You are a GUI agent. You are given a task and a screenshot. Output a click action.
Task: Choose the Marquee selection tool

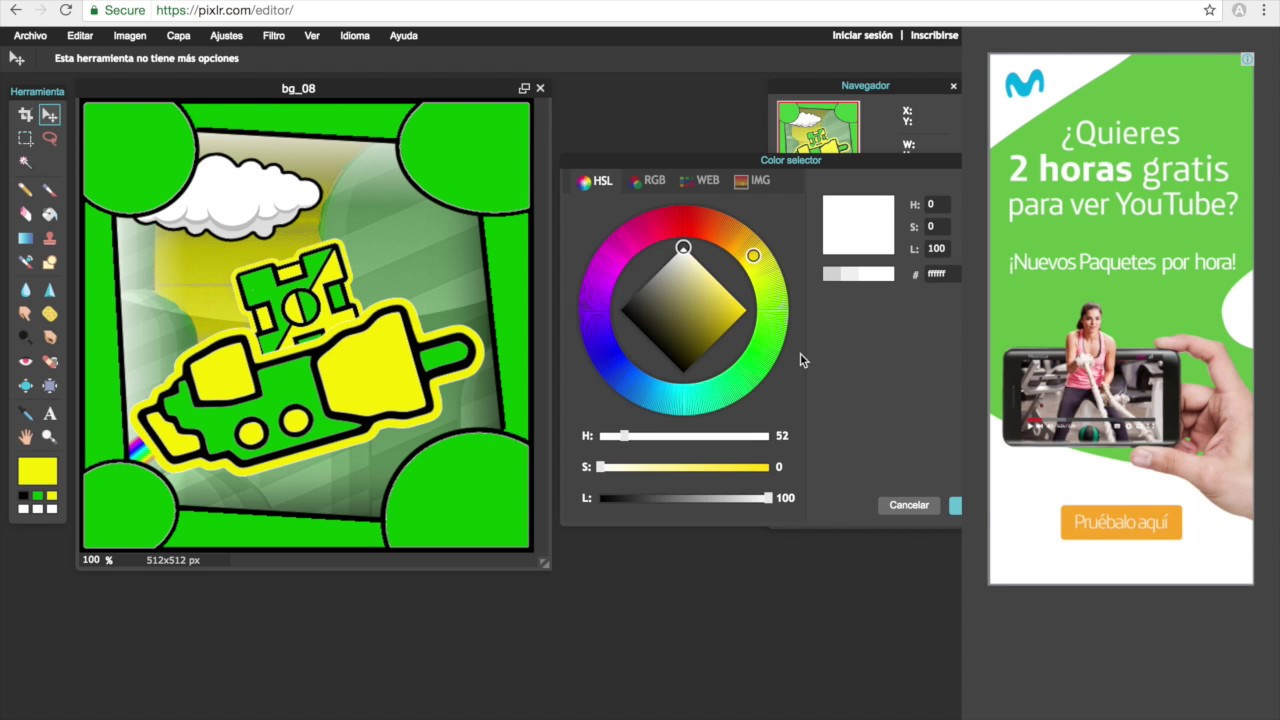click(x=26, y=139)
